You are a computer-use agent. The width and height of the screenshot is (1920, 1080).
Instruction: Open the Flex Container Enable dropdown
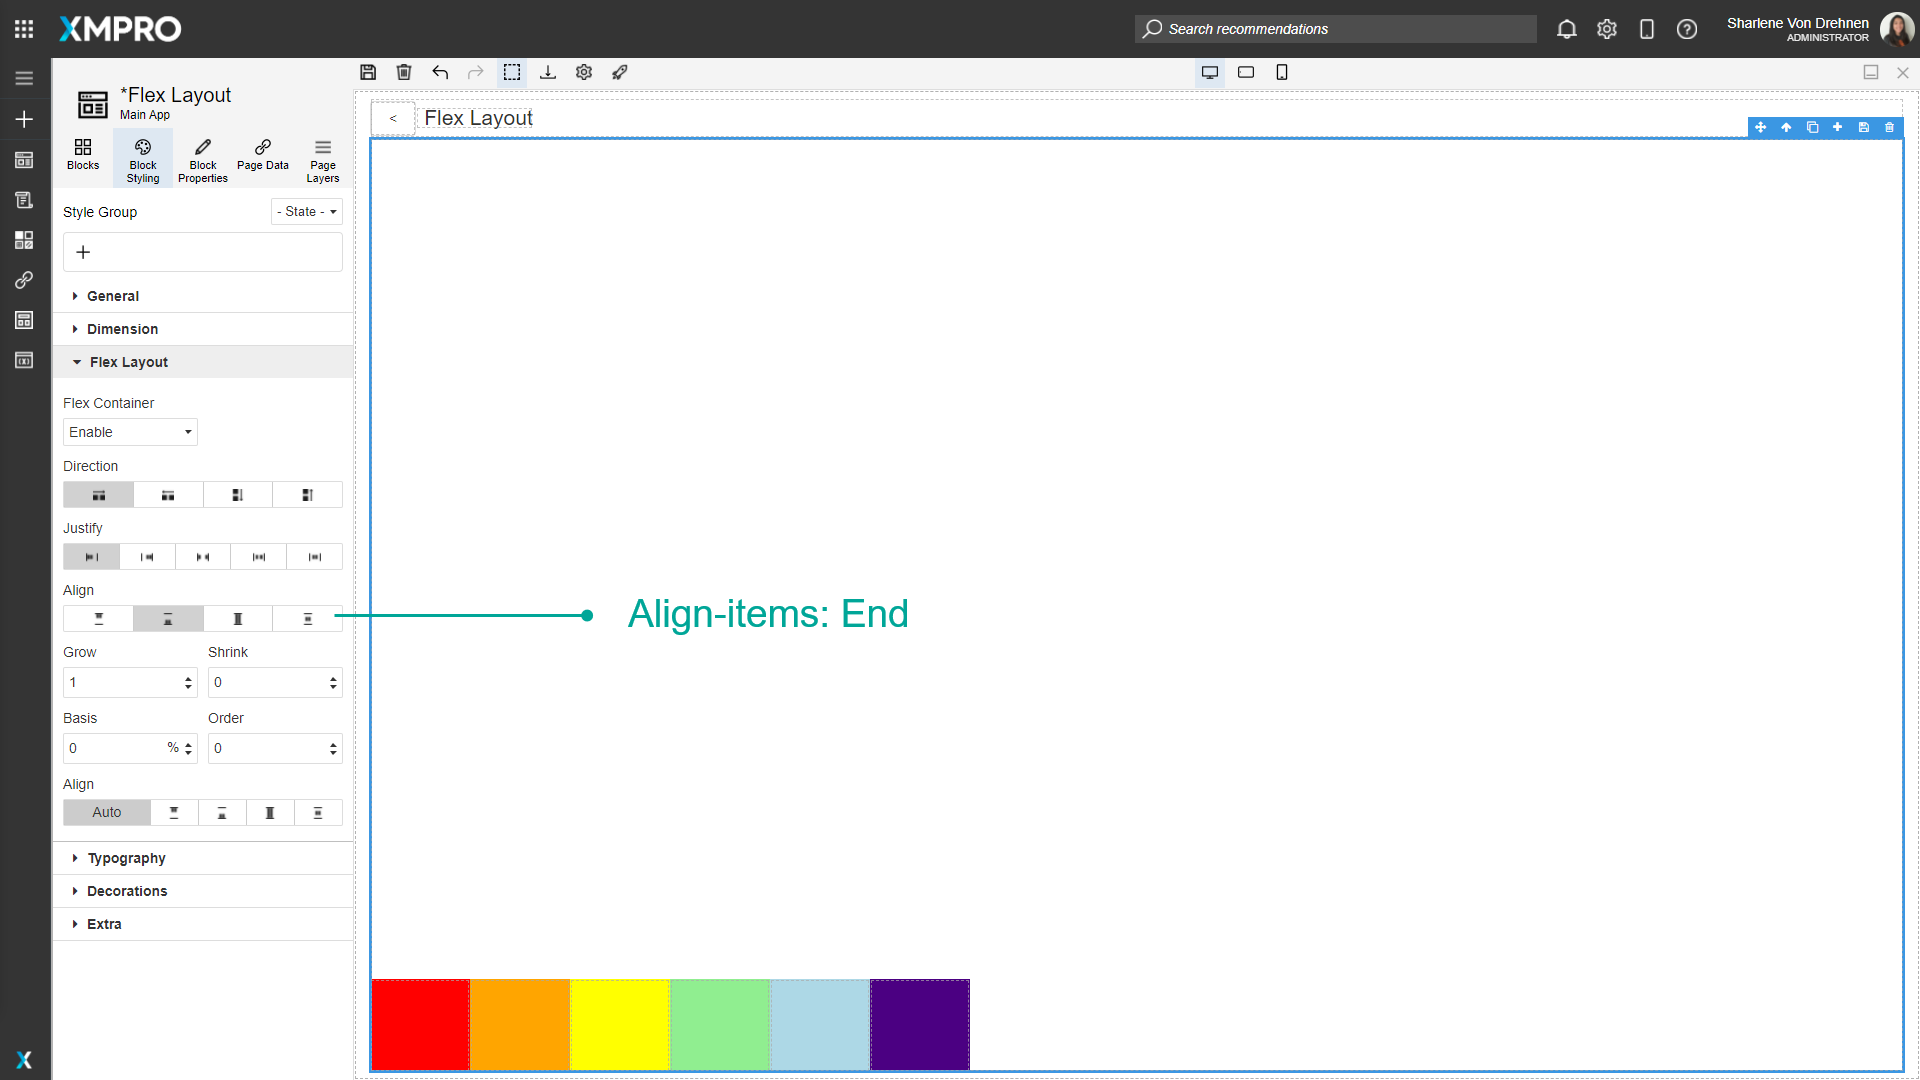tap(129, 432)
